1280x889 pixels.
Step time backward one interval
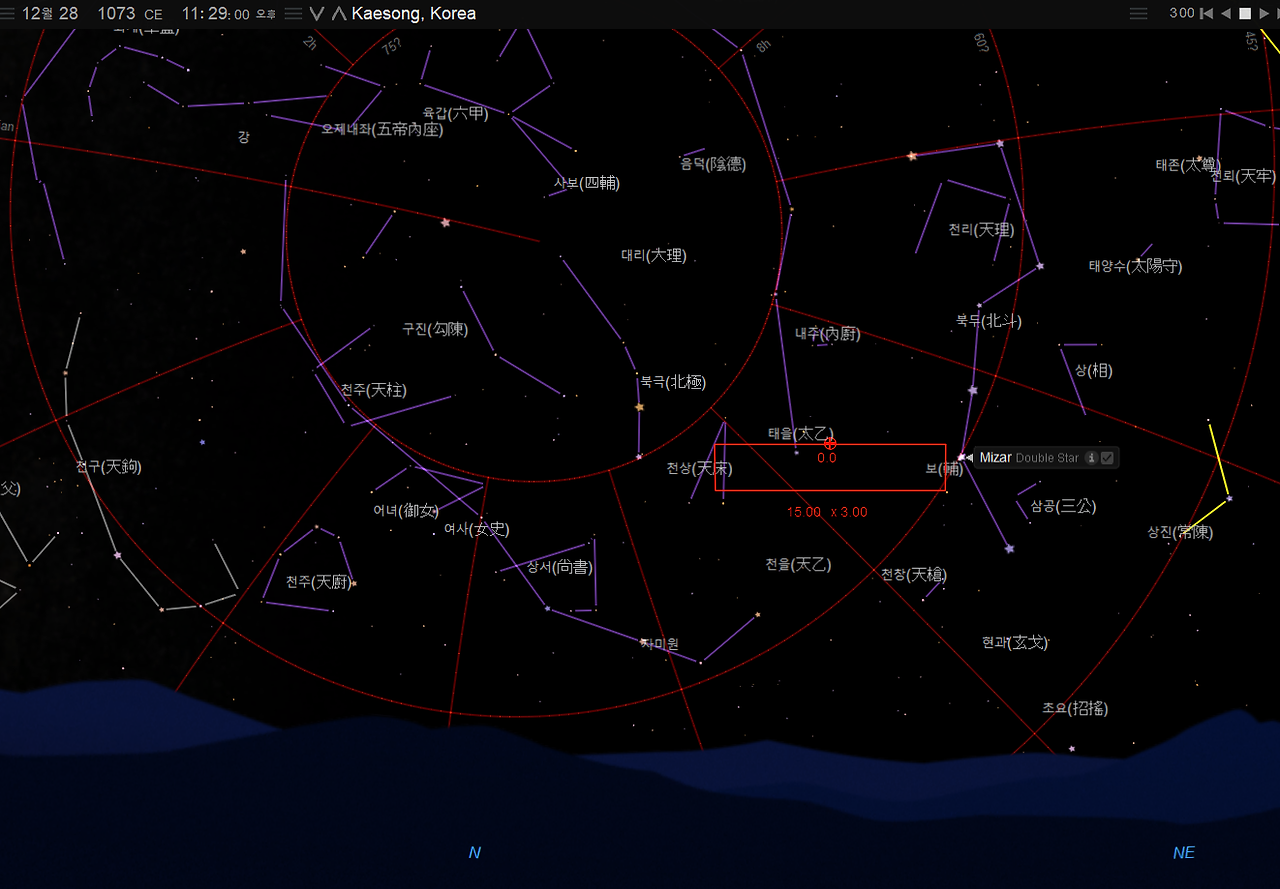pos(1207,13)
